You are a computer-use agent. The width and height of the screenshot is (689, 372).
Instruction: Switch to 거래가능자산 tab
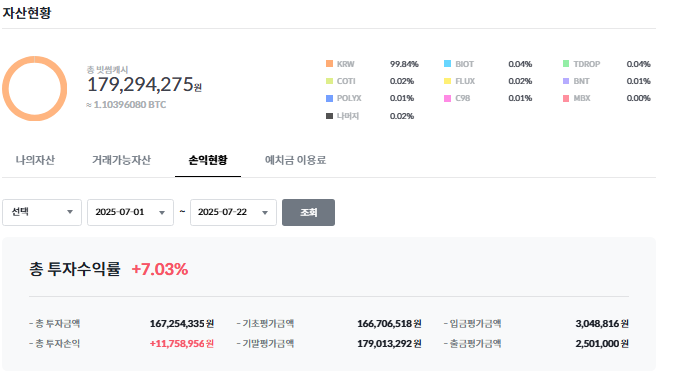point(121,160)
